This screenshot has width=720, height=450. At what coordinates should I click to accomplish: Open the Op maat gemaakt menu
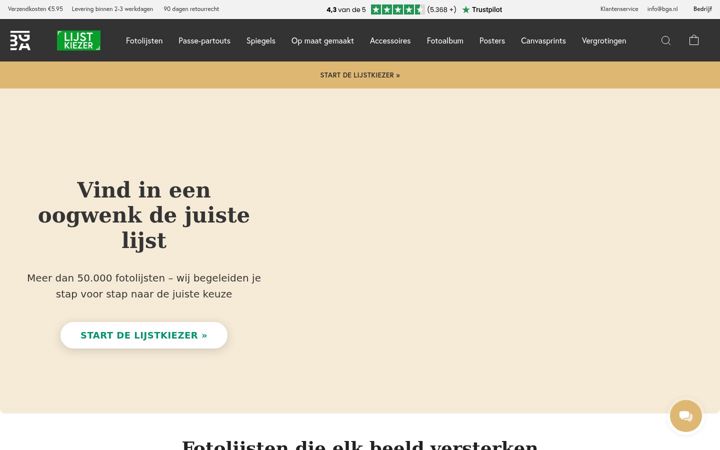322,41
